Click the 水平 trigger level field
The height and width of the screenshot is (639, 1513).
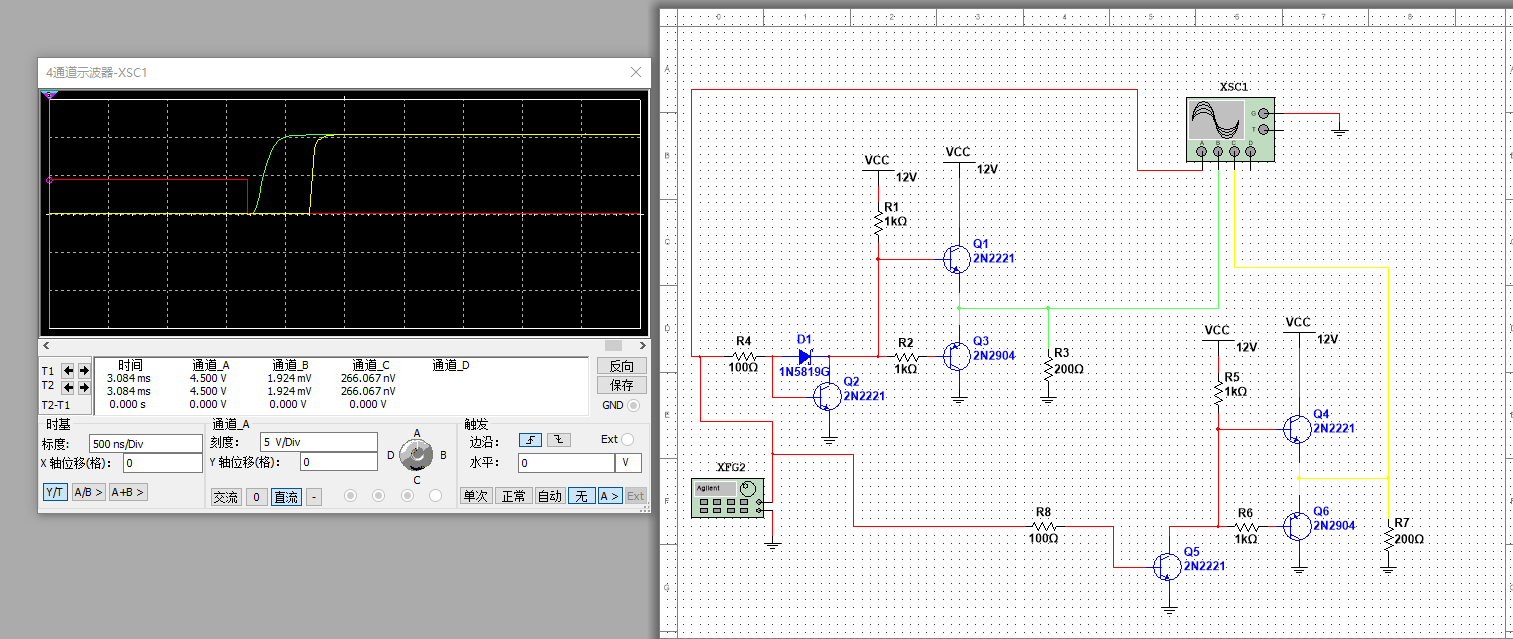coord(566,463)
